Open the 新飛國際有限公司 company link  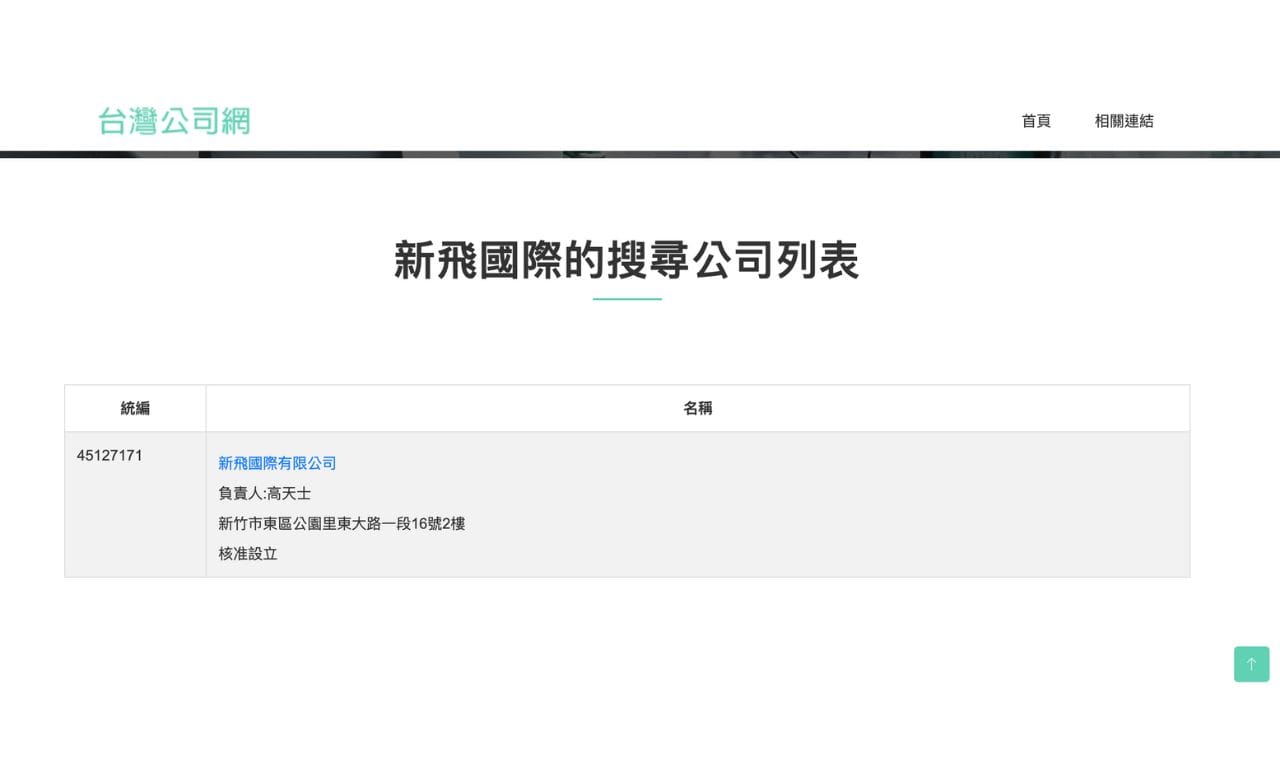click(277, 463)
